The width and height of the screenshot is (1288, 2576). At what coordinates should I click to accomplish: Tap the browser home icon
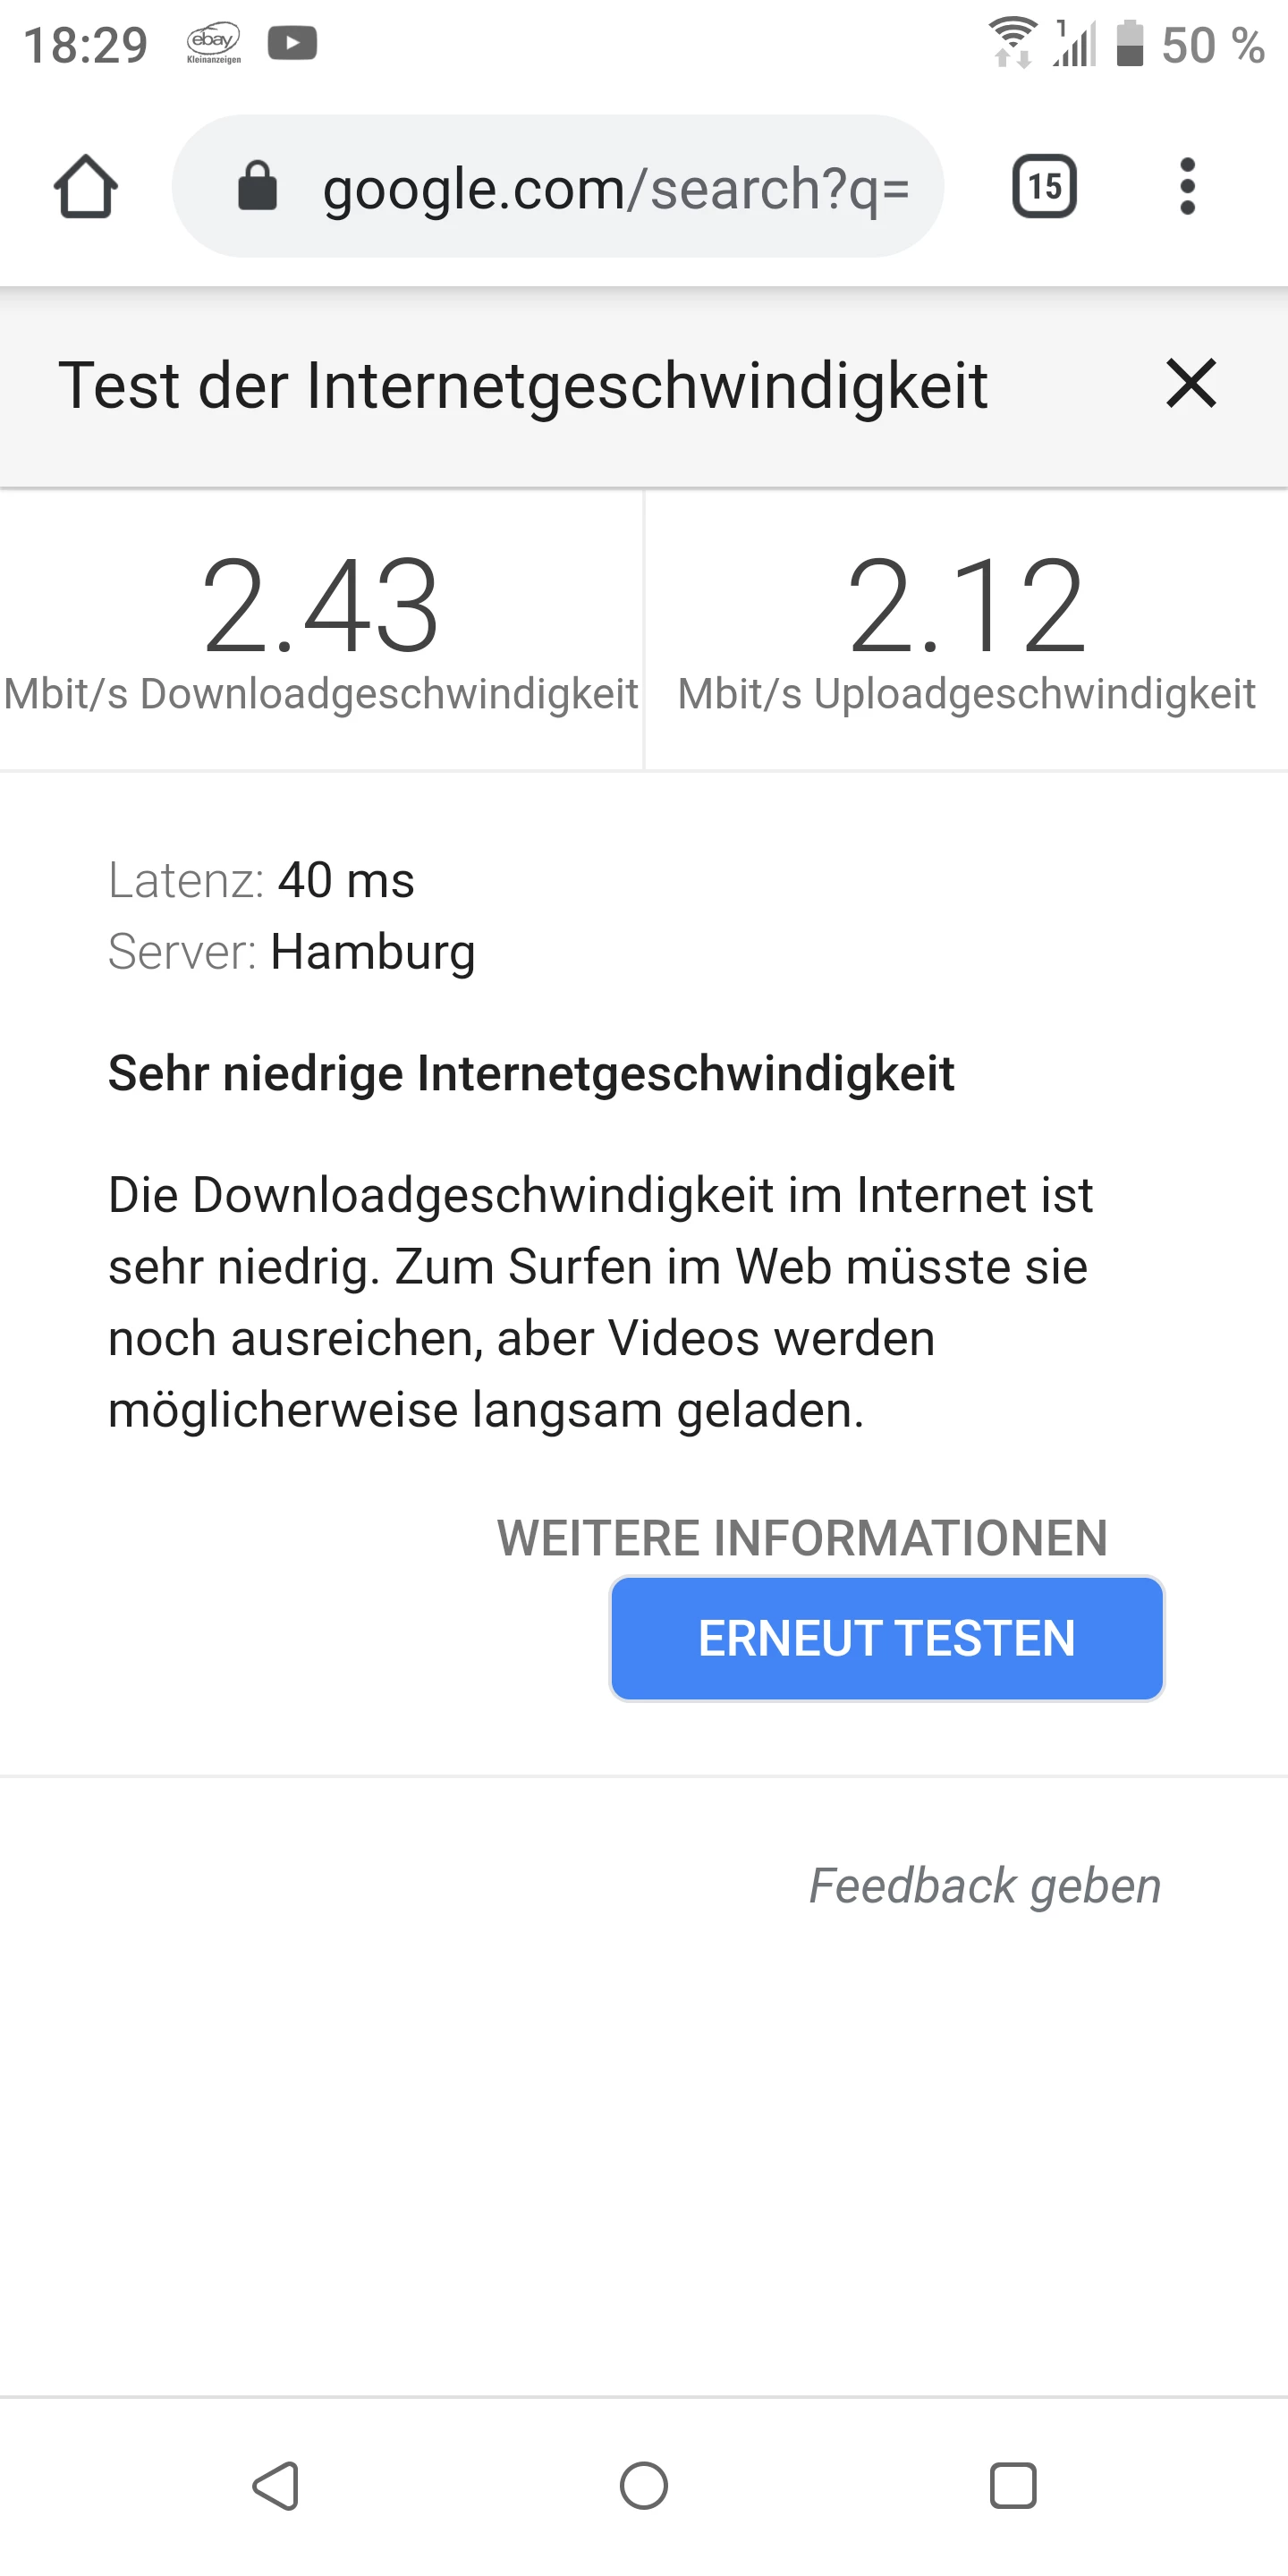coord(86,187)
